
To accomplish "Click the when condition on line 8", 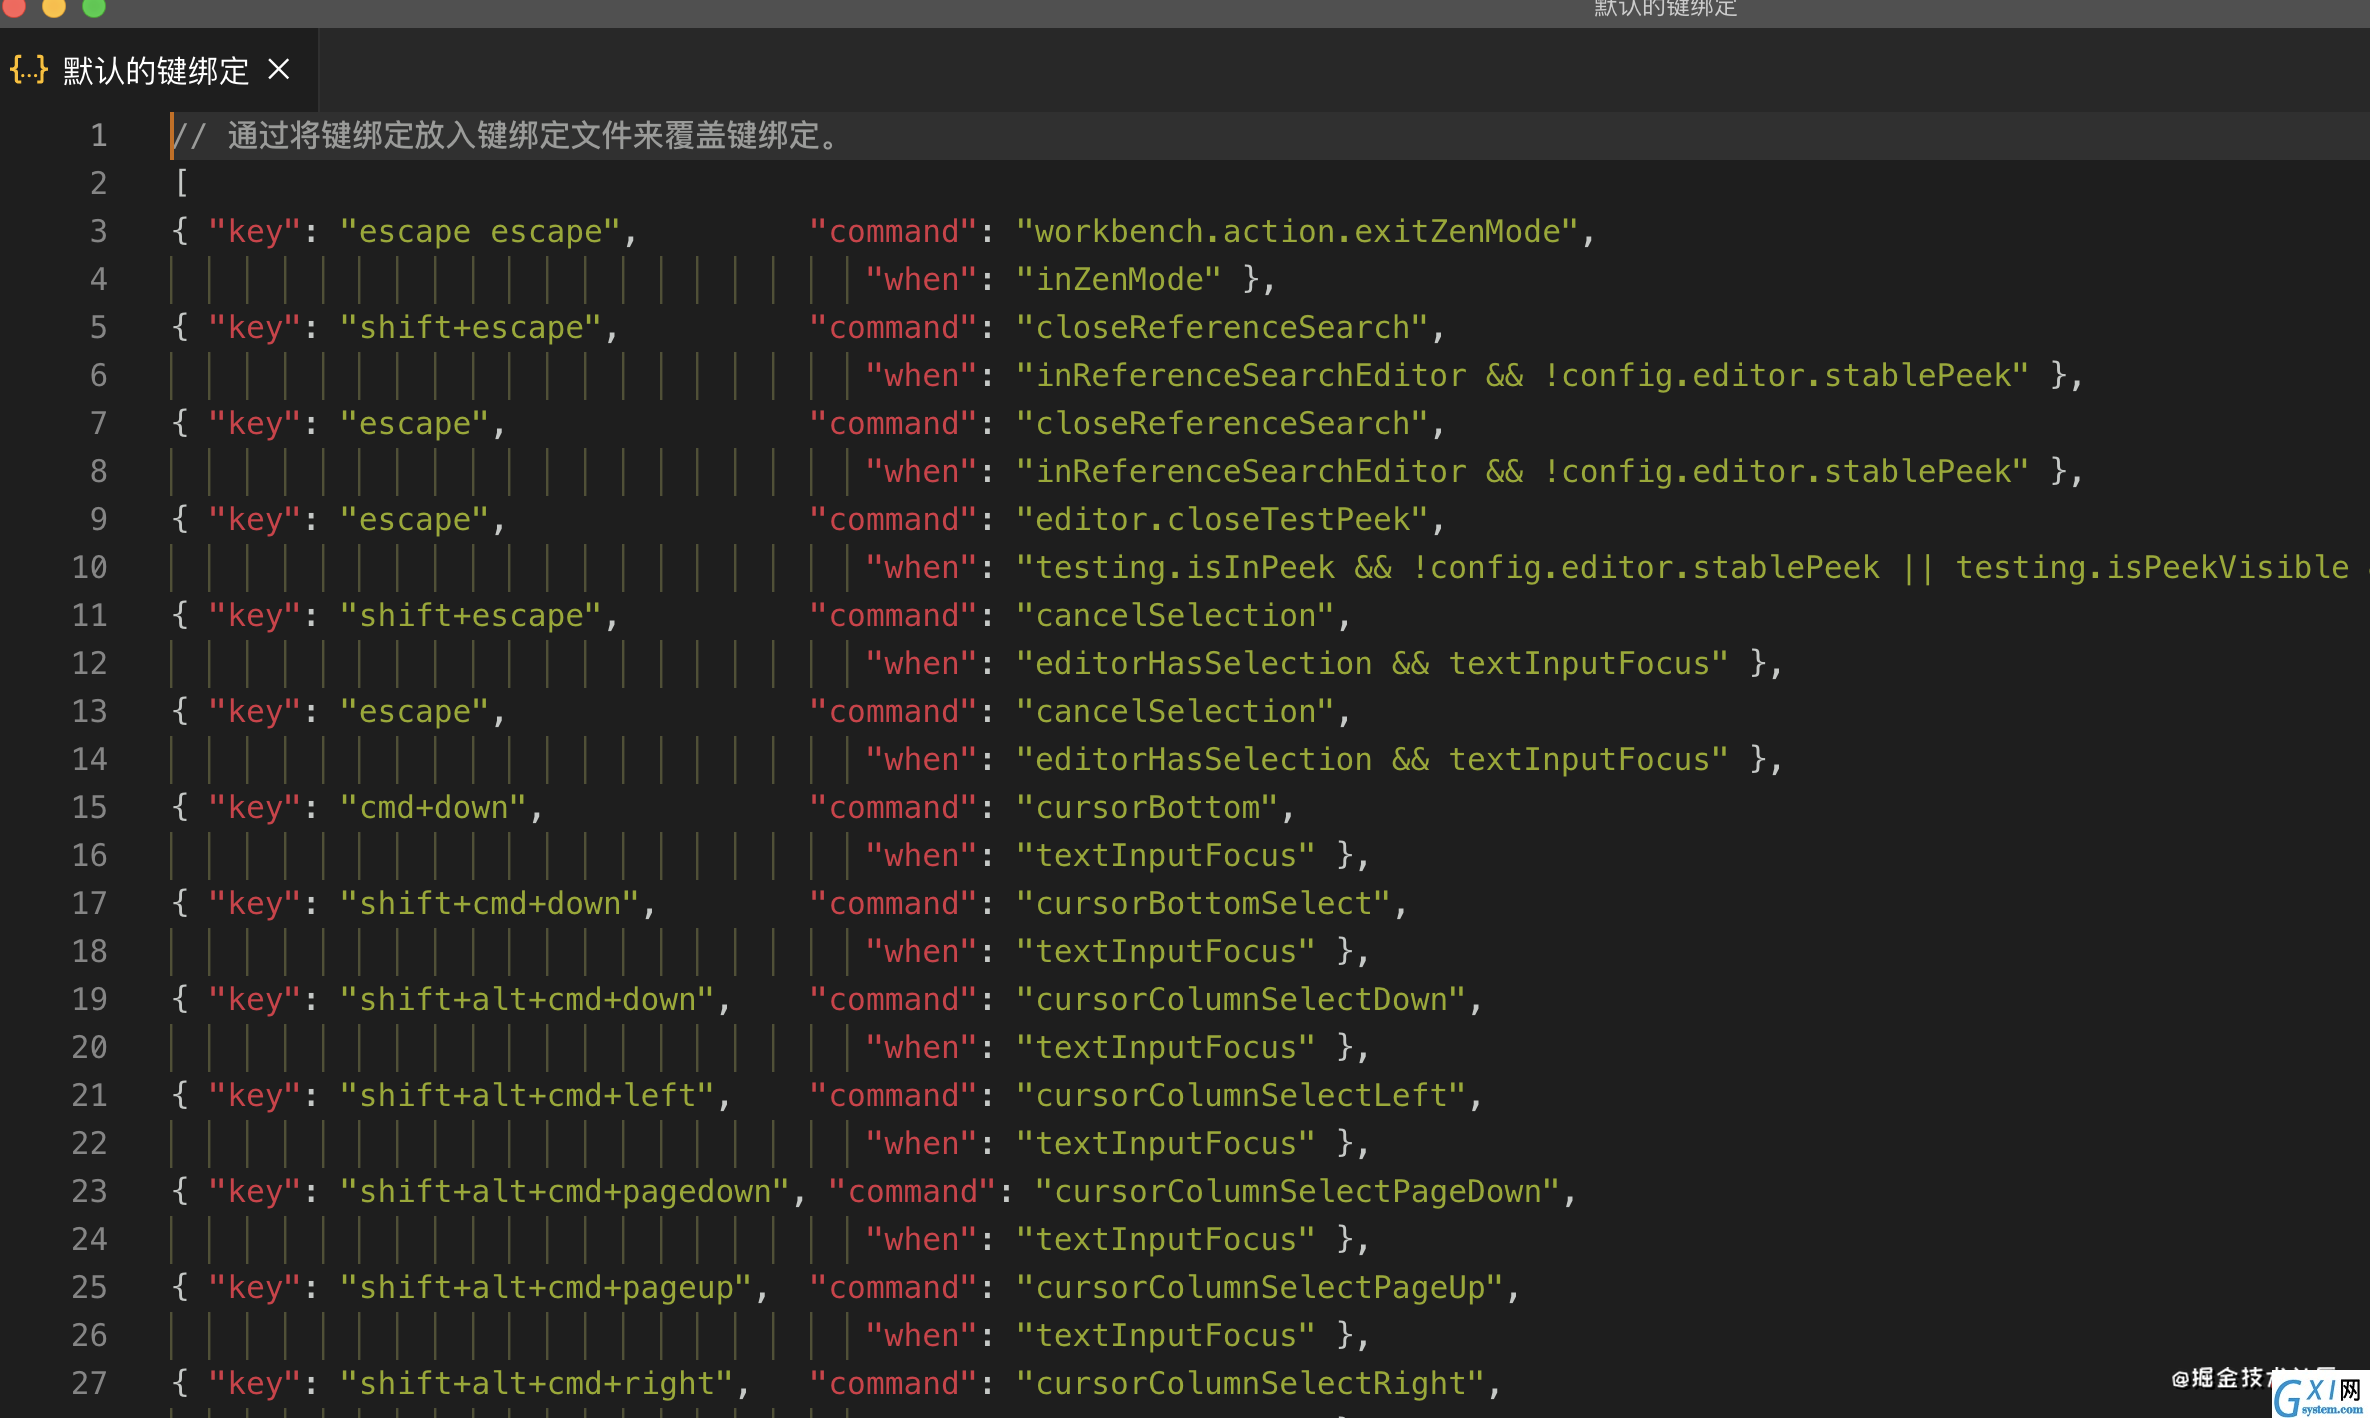I will click(1522, 471).
